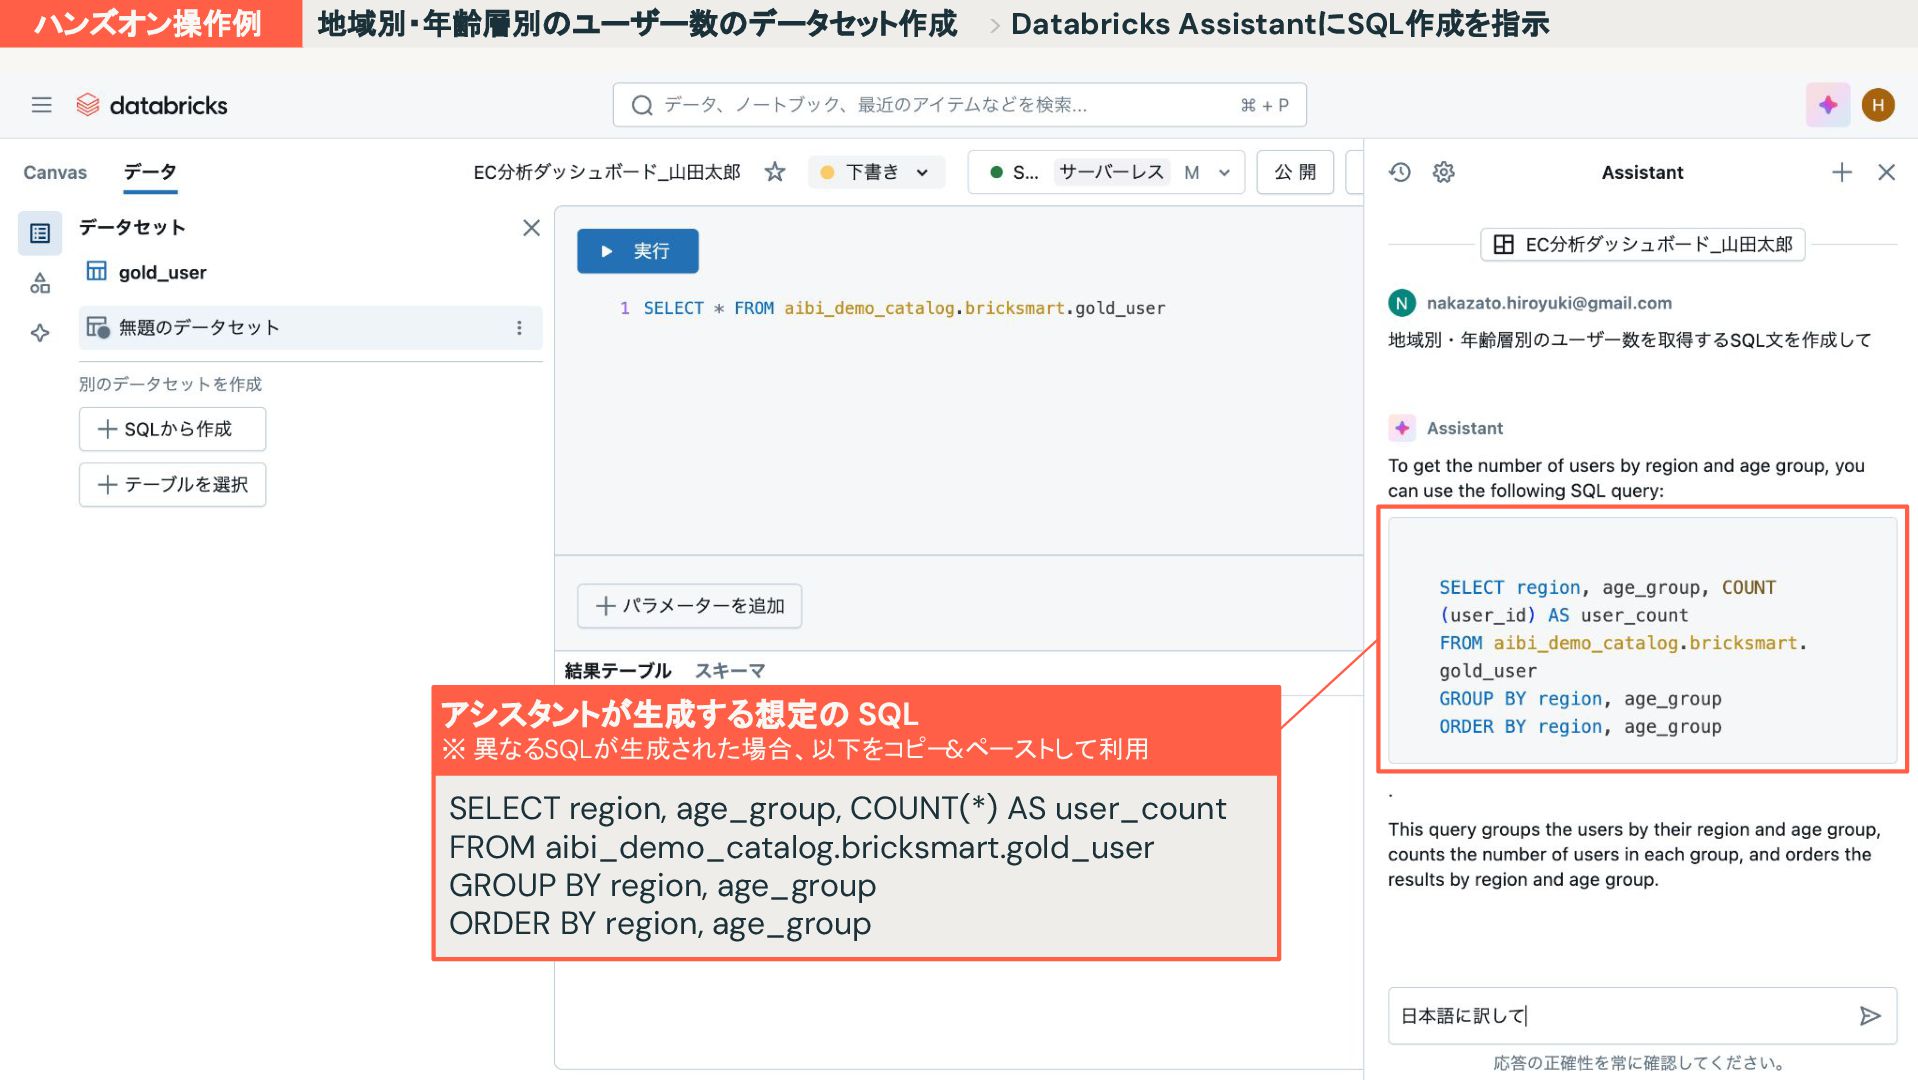Open the Databricks Assistant sparkle icon
1918x1080 pixels.
click(x=1827, y=105)
